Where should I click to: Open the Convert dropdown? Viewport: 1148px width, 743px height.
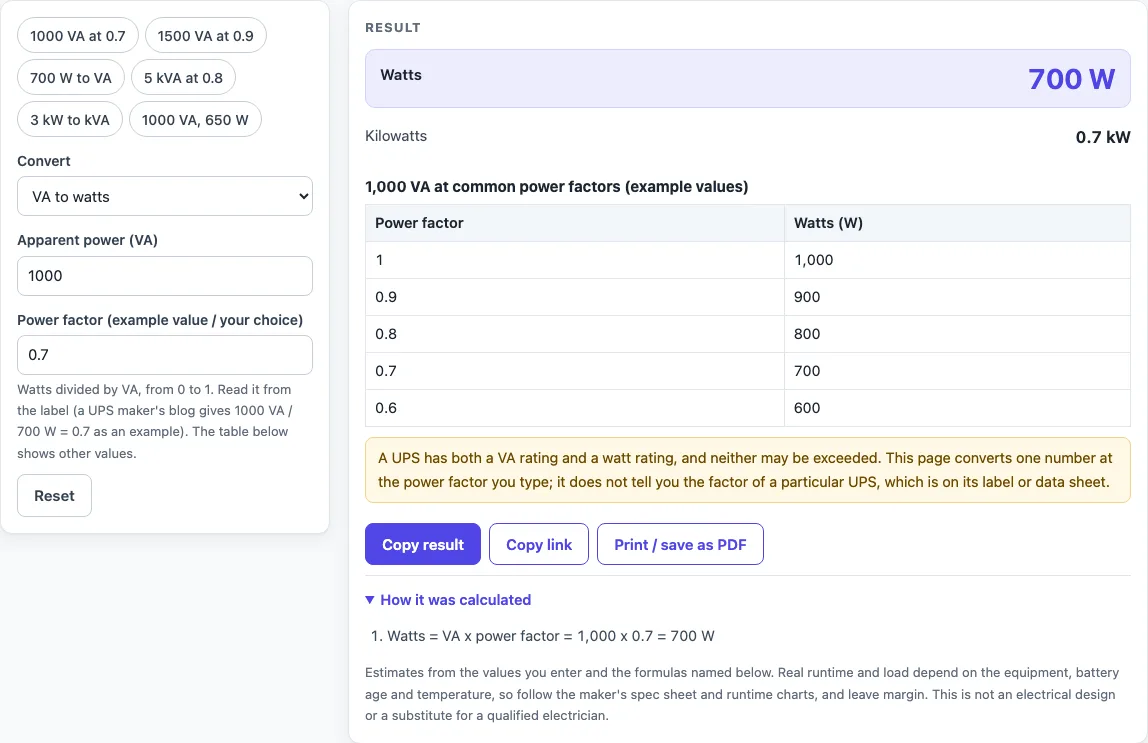165,196
